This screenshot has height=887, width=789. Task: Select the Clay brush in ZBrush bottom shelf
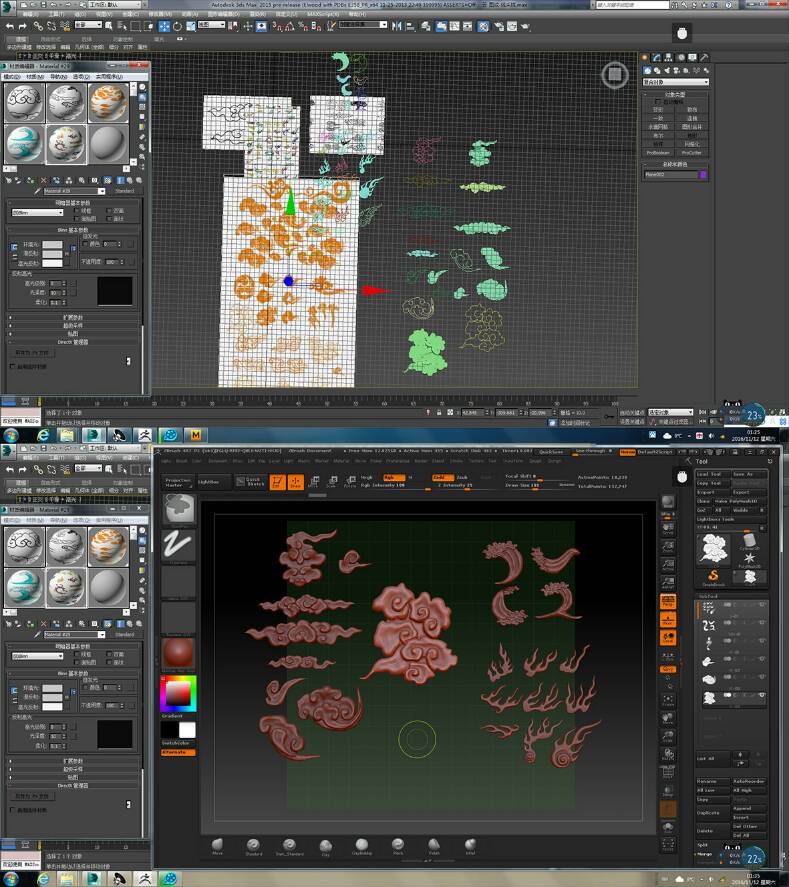325,846
